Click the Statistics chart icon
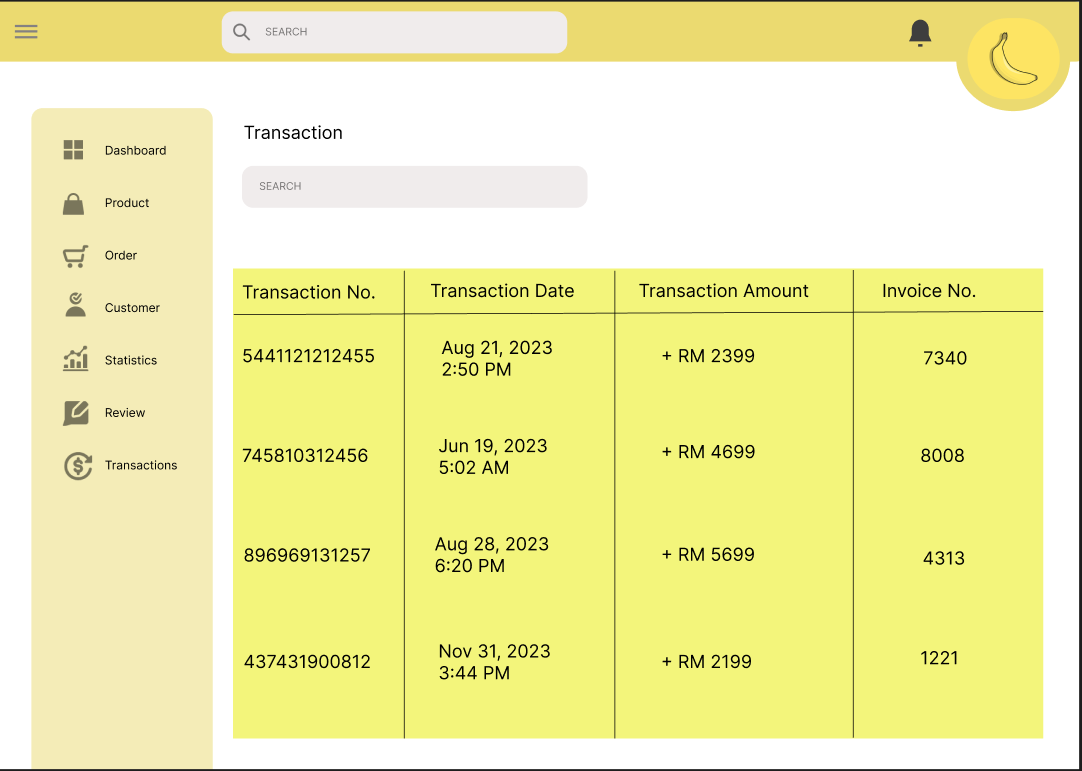The width and height of the screenshot is (1082, 771). [75, 359]
